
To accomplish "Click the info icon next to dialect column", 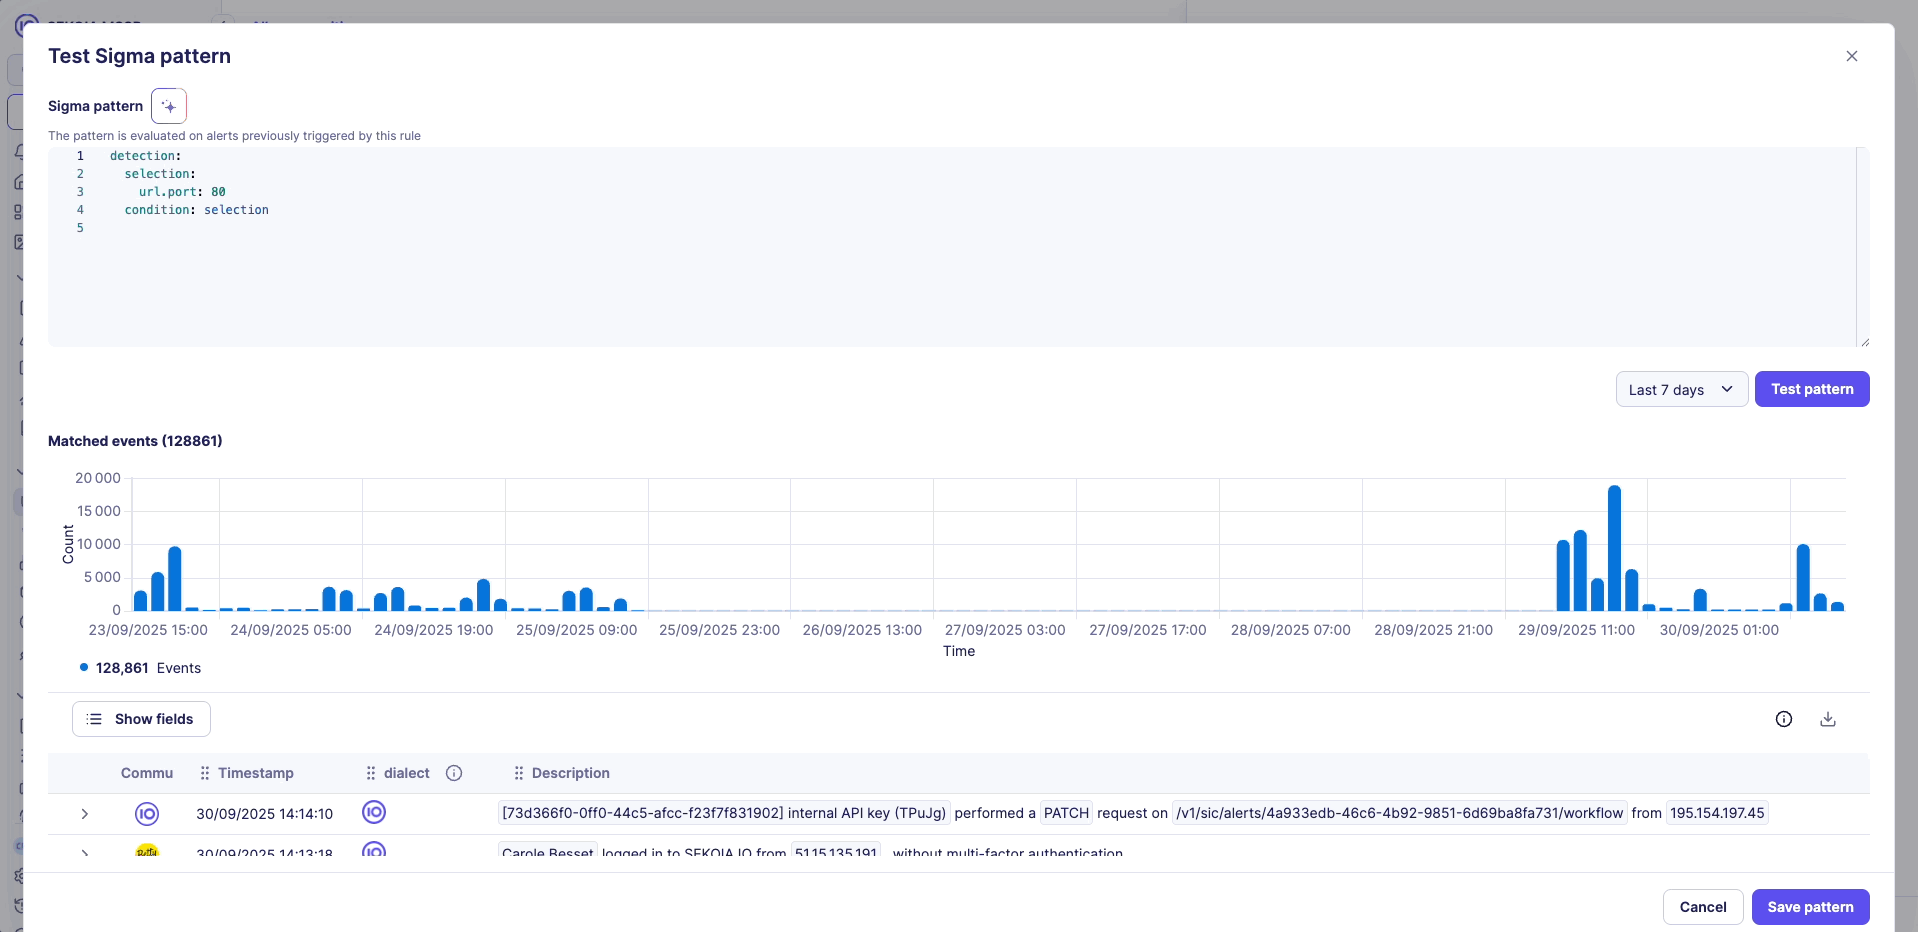I will pos(454,773).
